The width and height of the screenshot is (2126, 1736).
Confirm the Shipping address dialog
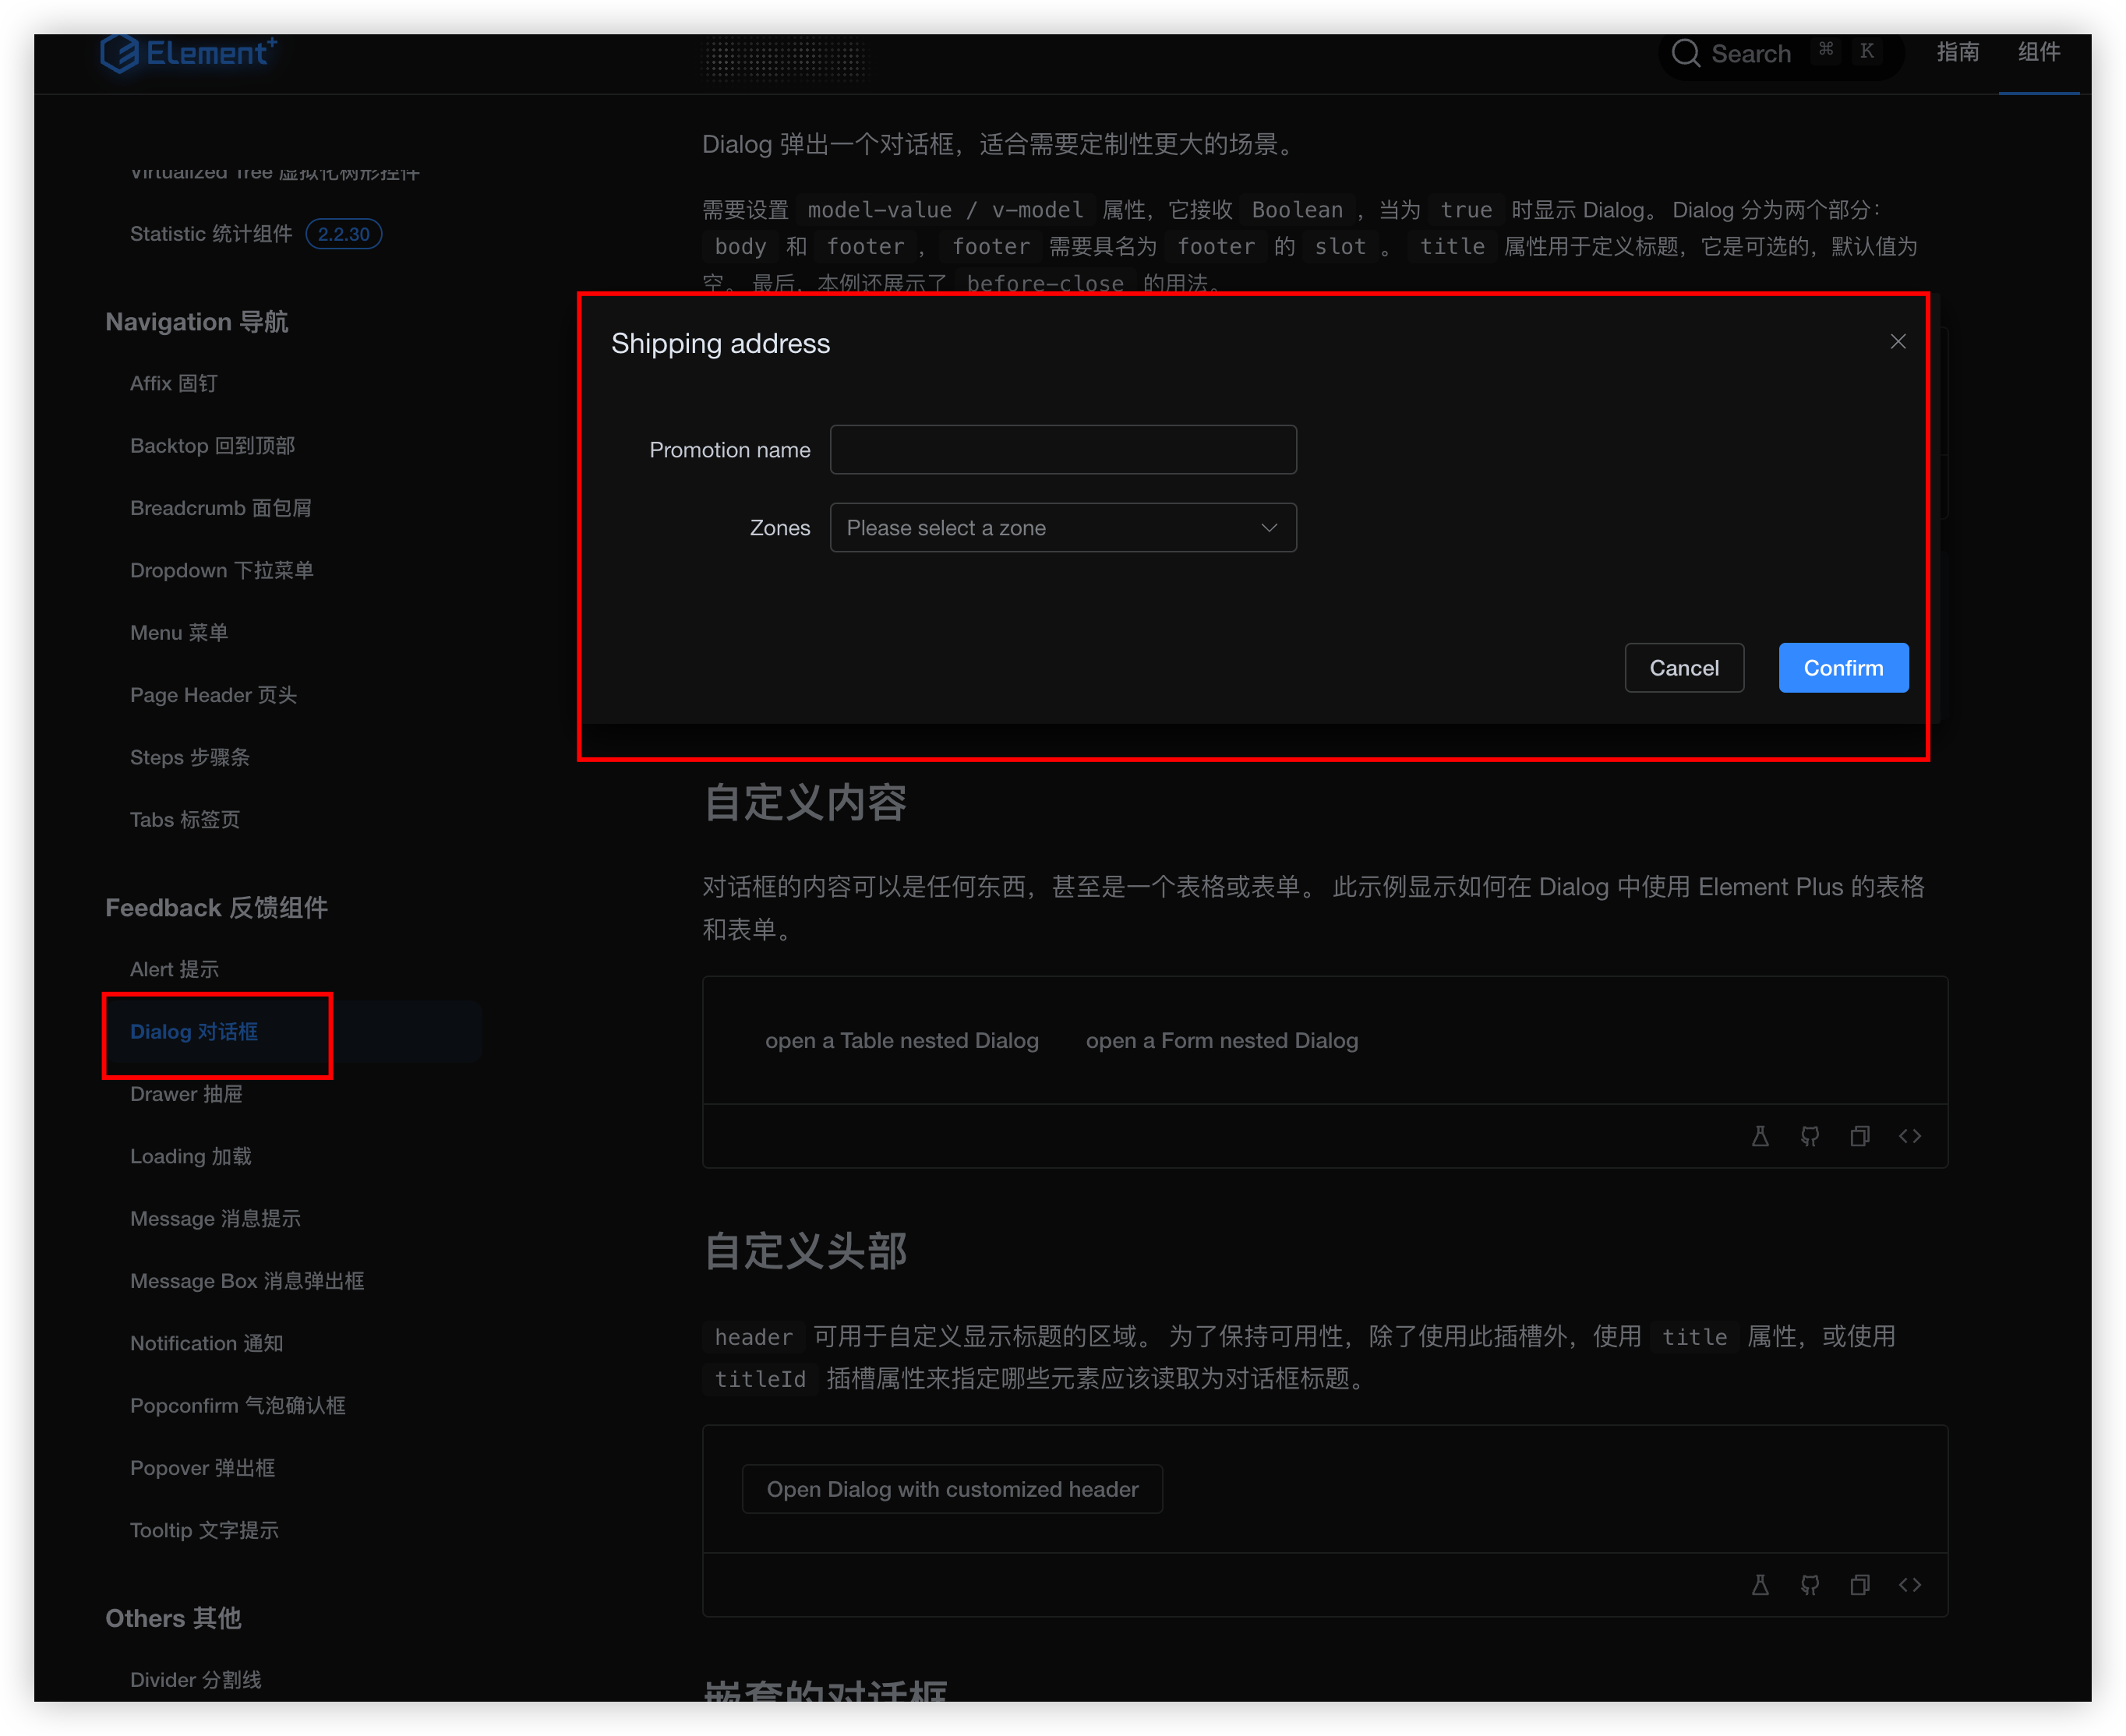[x=1843, y=667]
